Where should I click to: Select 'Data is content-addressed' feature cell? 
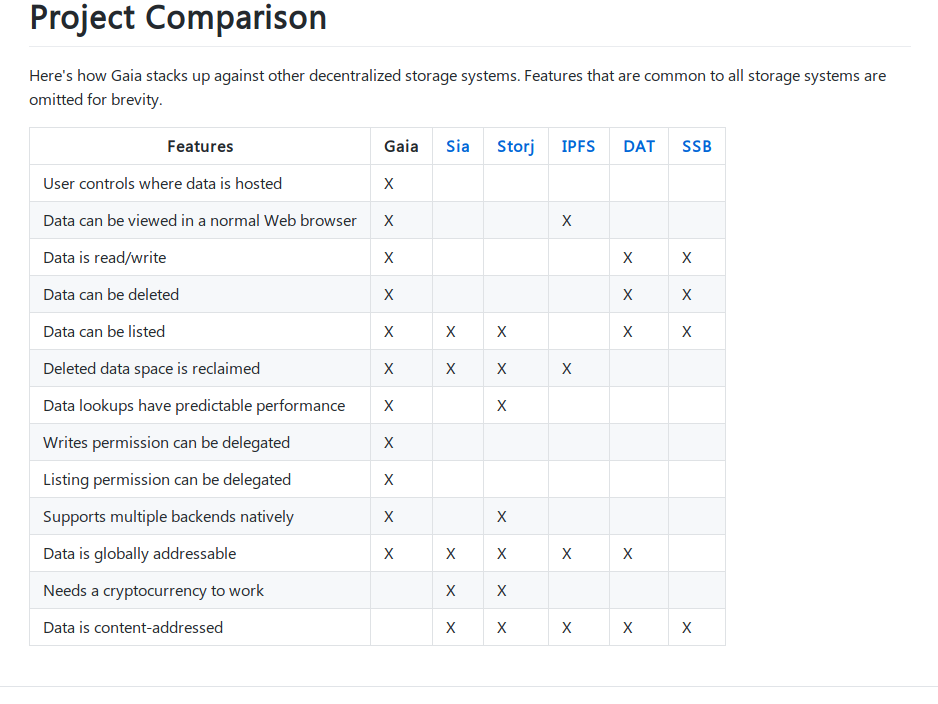click(133, 627)
